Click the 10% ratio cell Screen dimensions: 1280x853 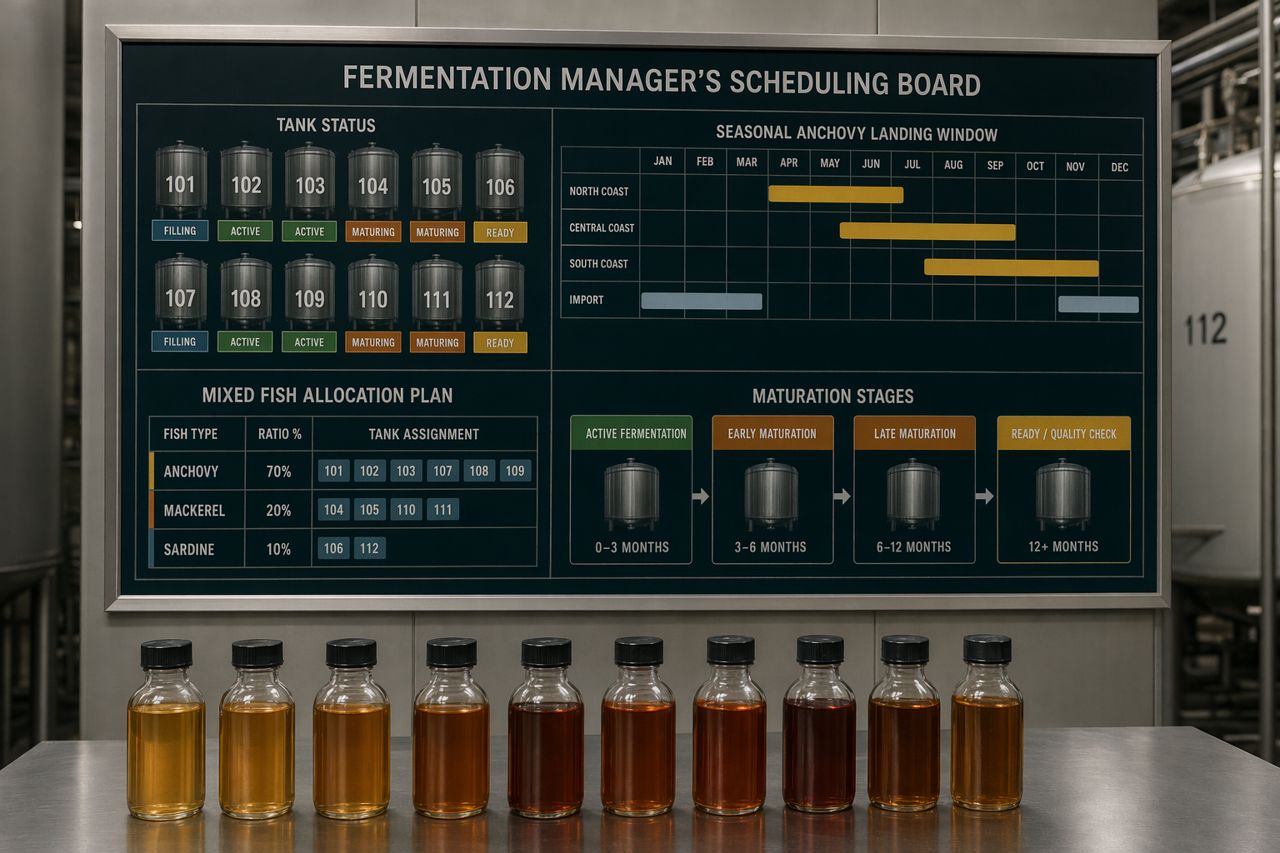click(x=279, y=549)
